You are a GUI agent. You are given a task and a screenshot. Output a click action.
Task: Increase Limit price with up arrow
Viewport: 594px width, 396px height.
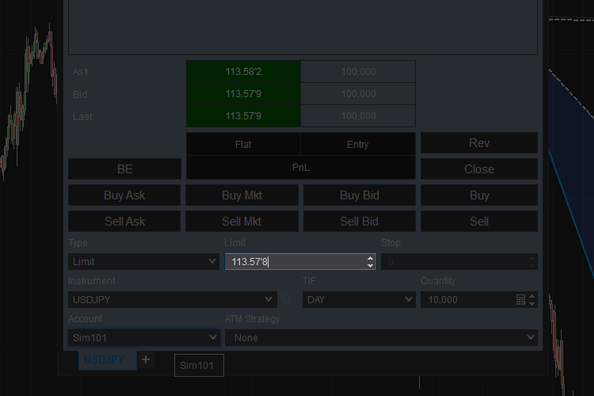(370, 258)
